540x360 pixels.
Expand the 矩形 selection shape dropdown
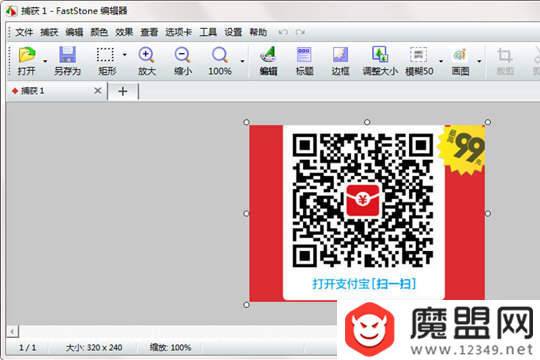(125, 54)
